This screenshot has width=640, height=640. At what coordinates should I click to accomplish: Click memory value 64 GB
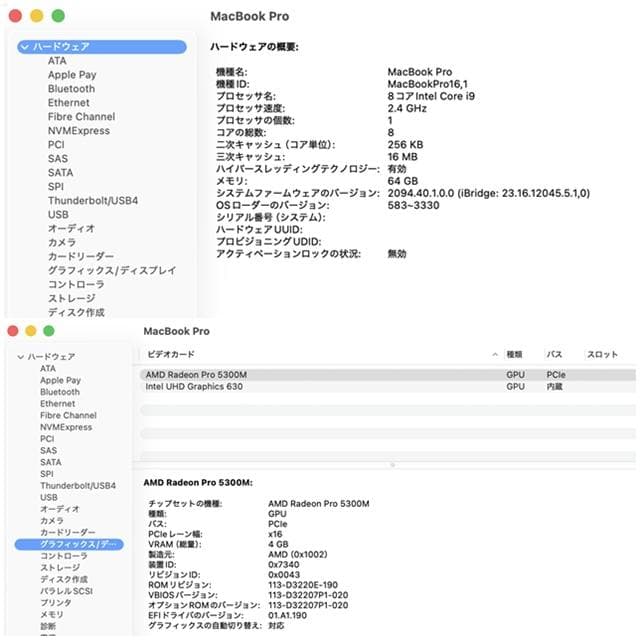[402, 181]
